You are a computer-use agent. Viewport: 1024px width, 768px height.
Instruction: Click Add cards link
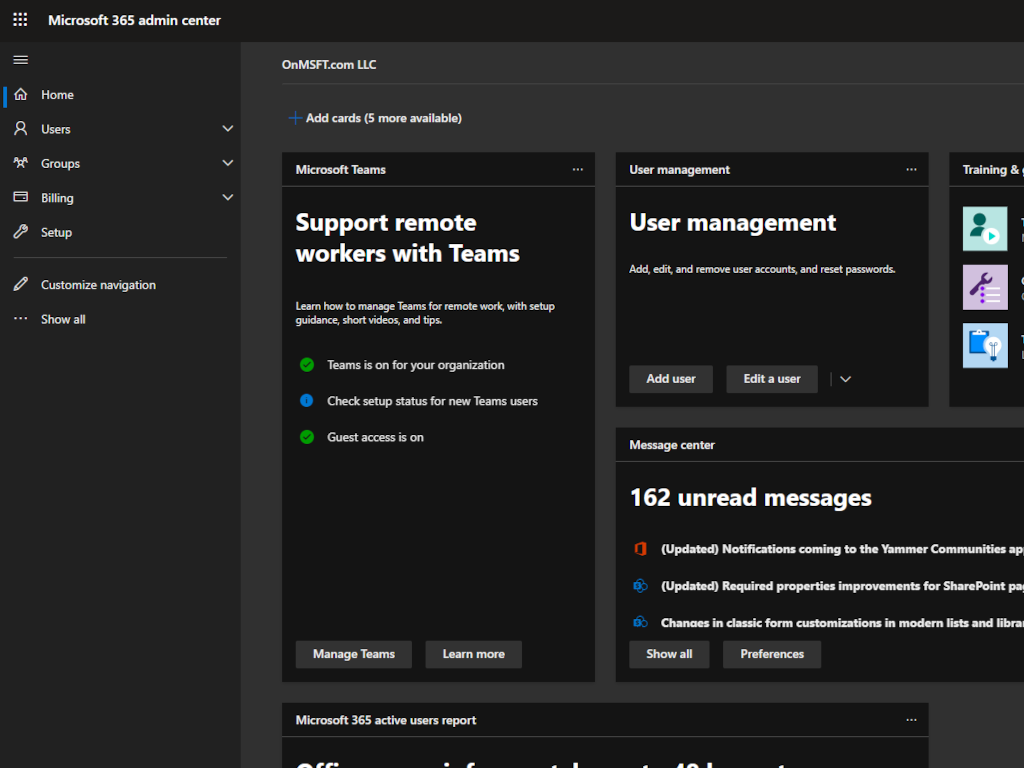(x=375, y=118)
